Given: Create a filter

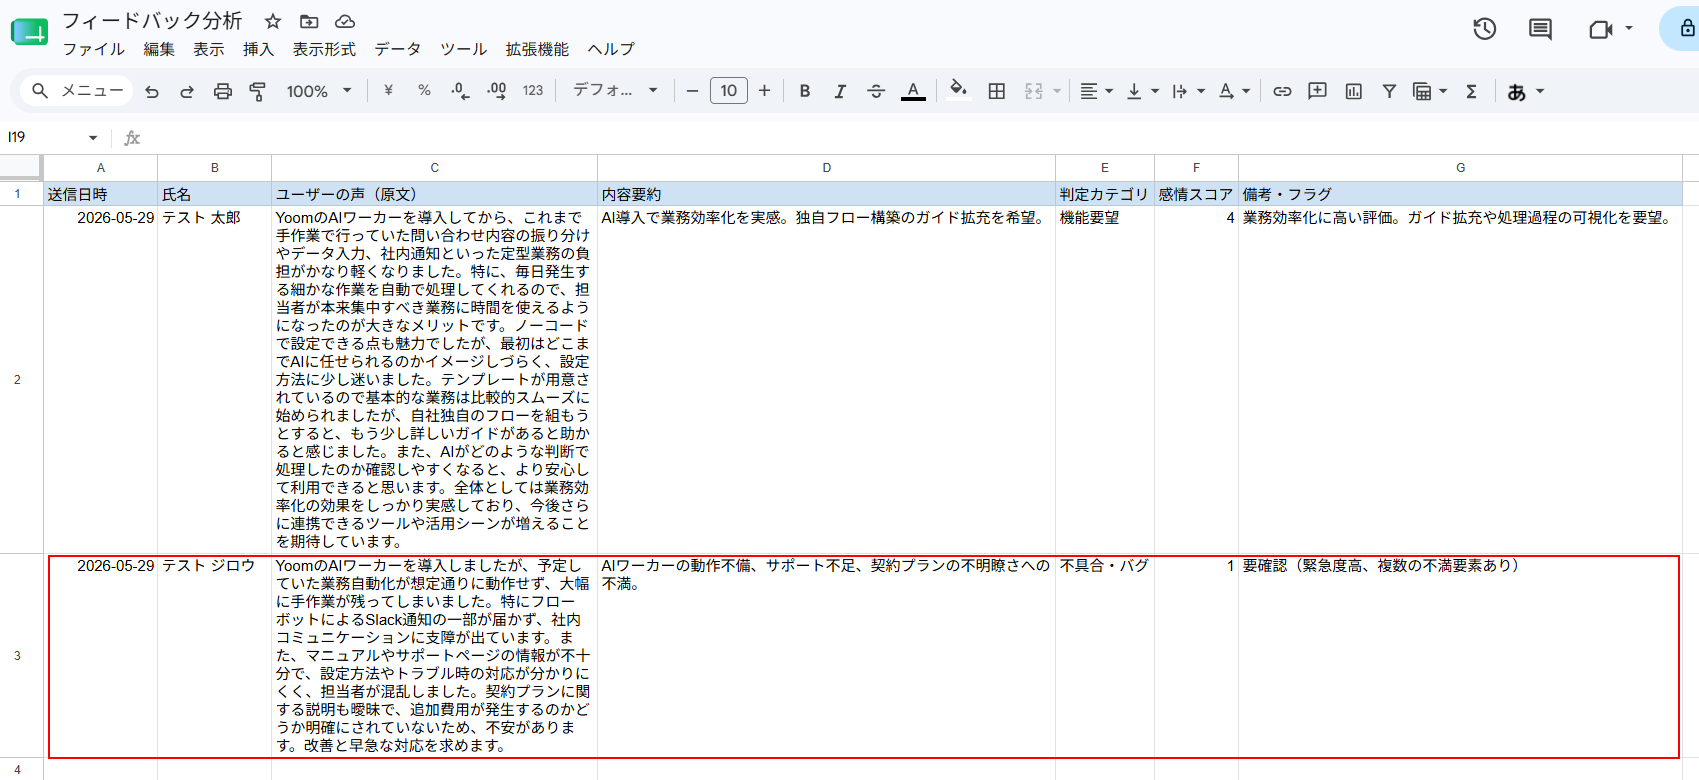Looking at the screenshot, I should click(x=1389, y=91).
